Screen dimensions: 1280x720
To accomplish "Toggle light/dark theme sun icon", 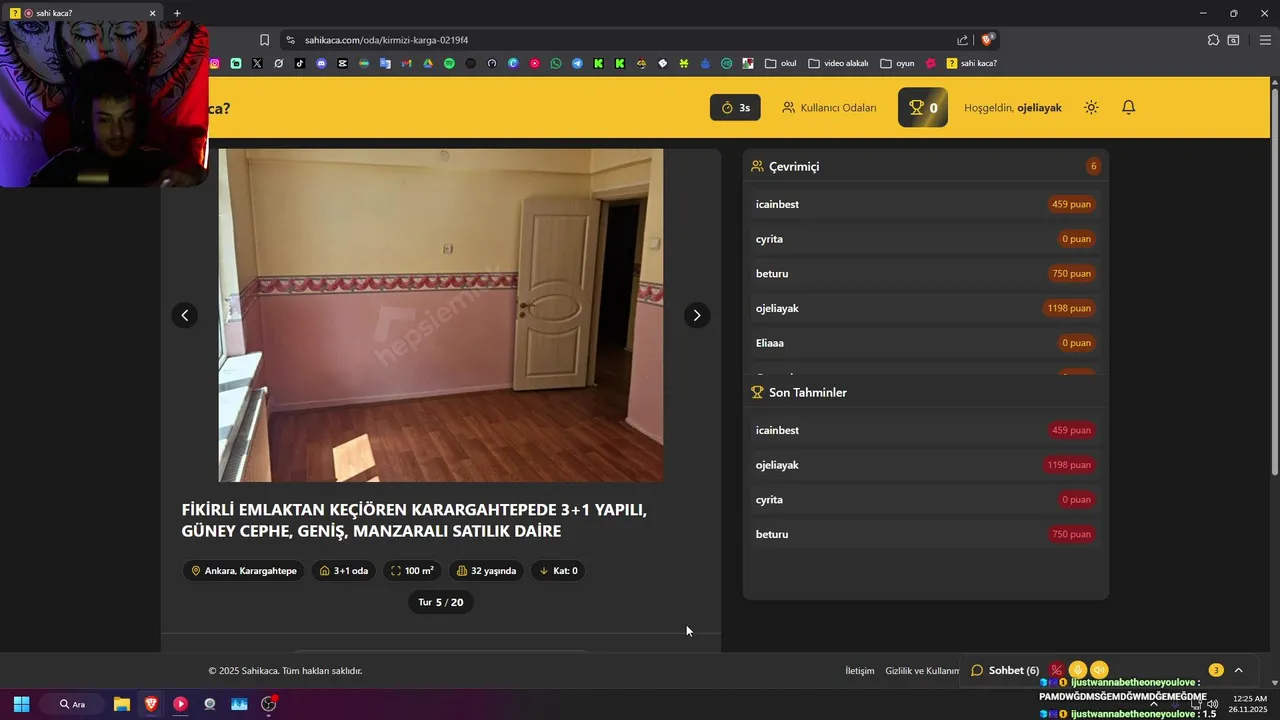I will coord(1091,107).
